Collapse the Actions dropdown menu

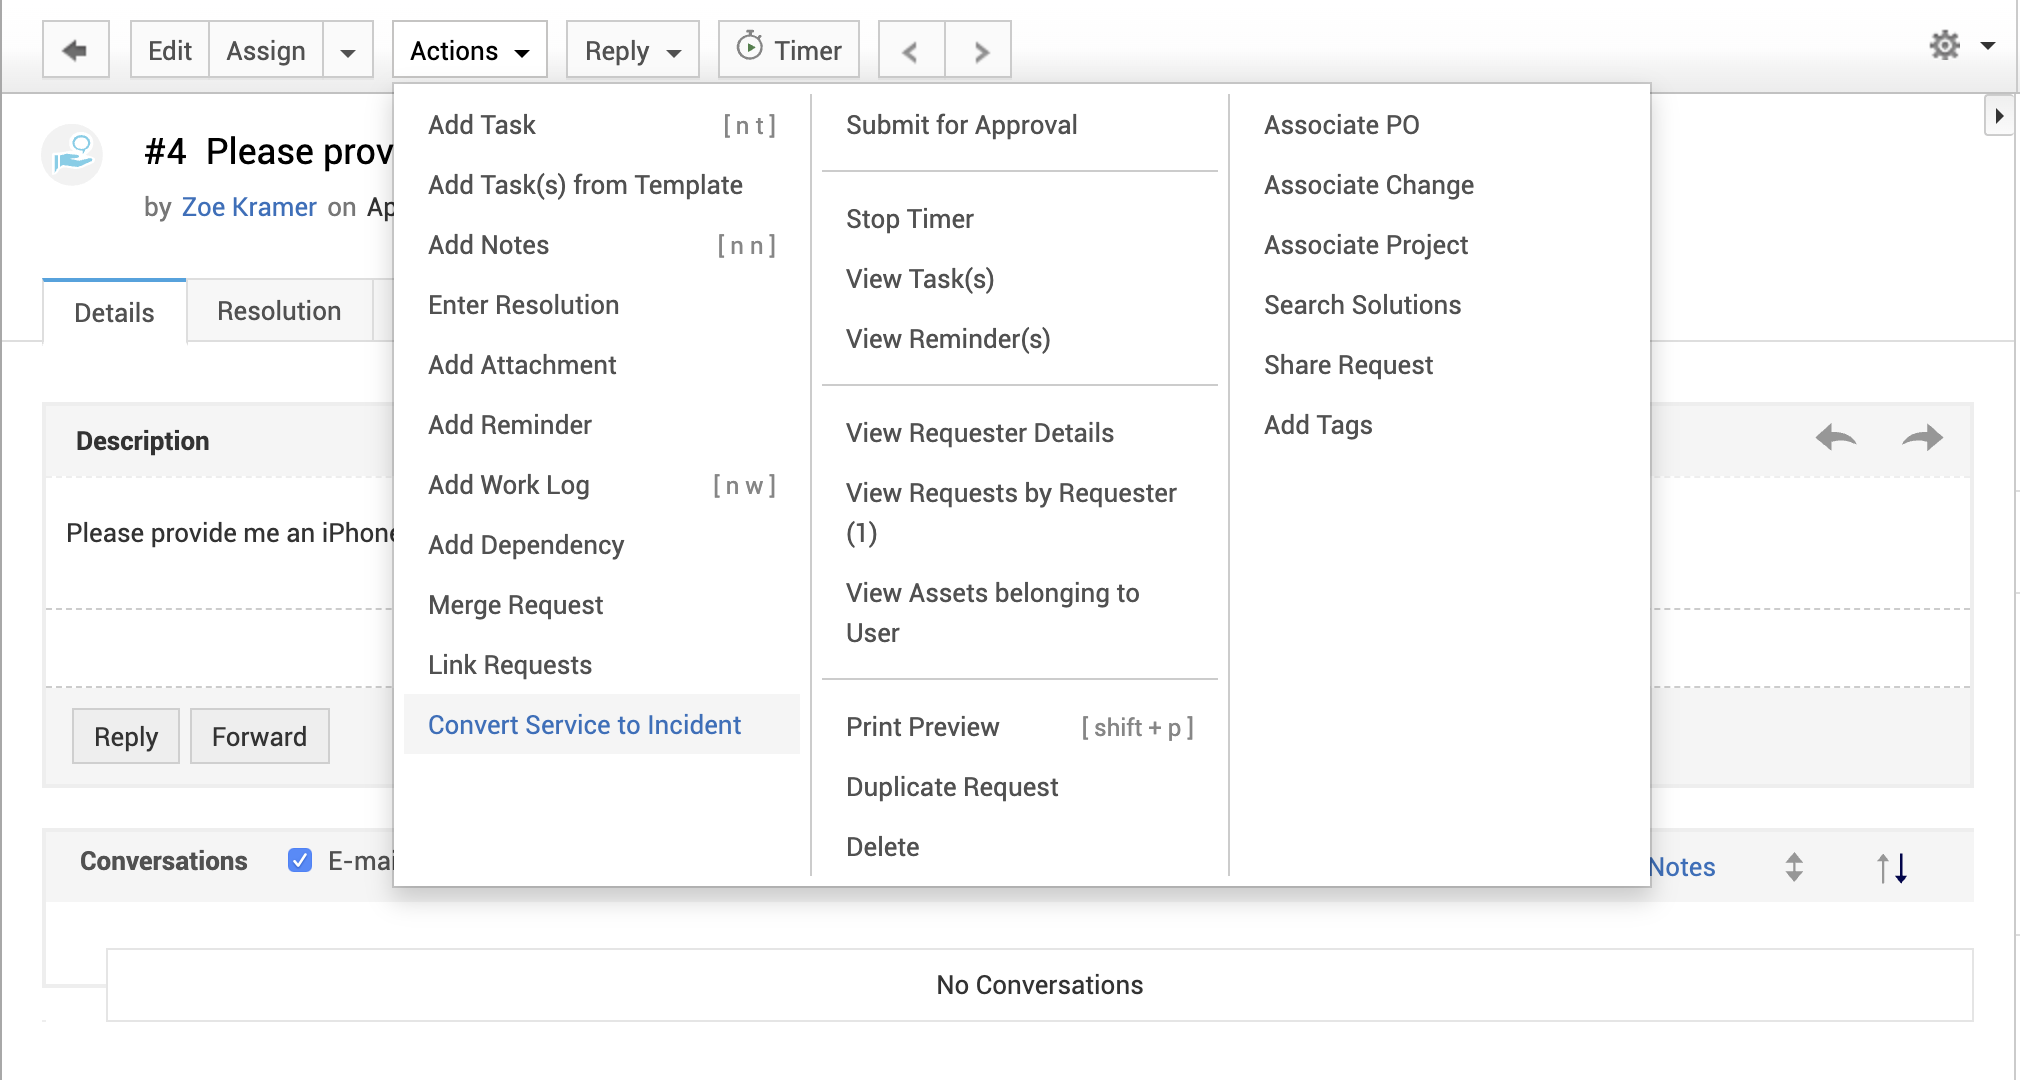pyautogui.click(x=469, y=51)
